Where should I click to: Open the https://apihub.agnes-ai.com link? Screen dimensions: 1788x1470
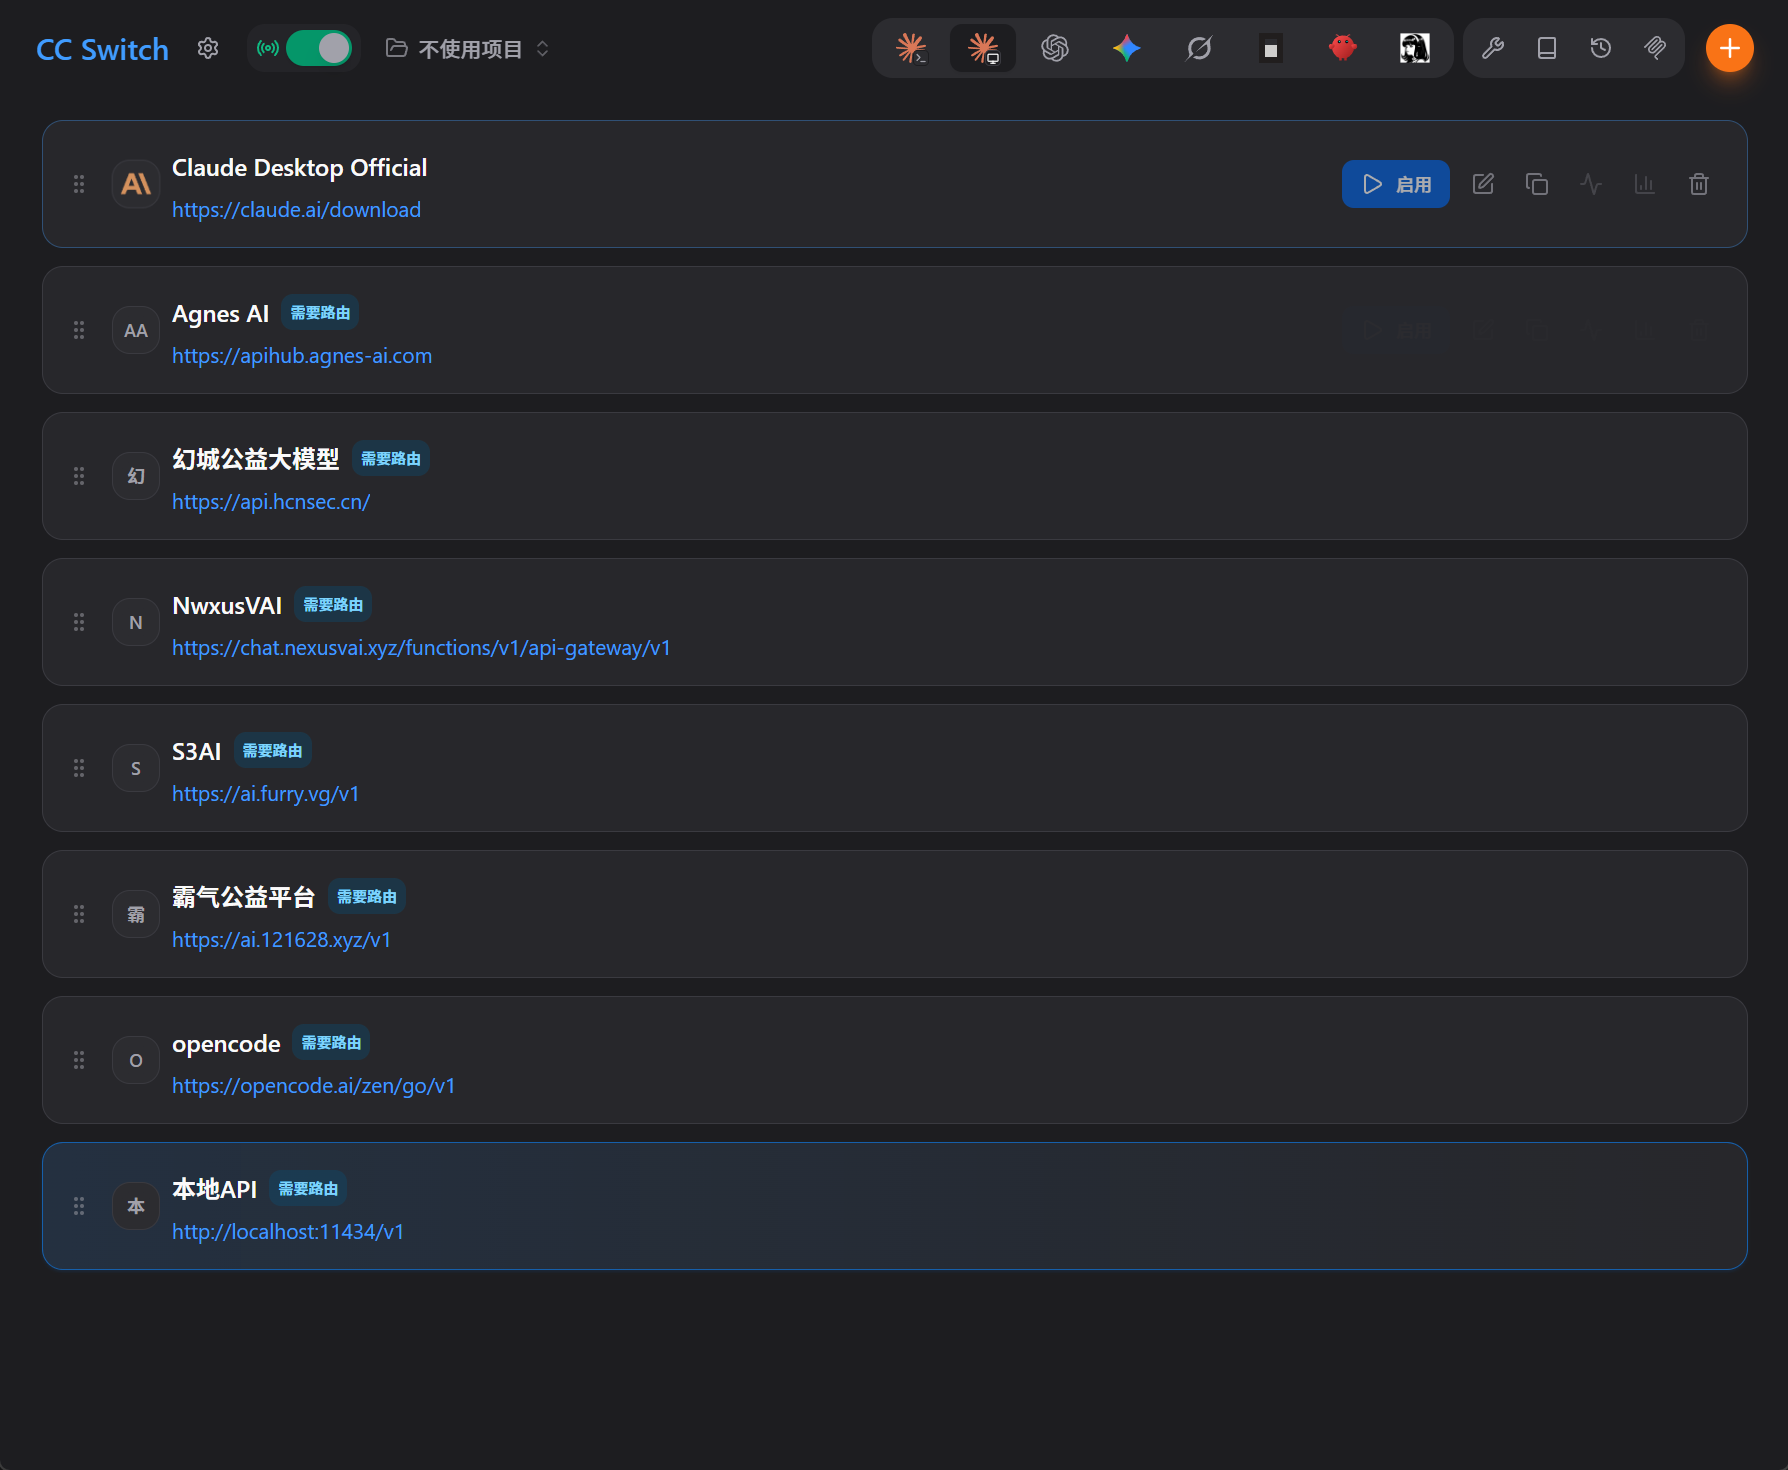pyautogui.click(x=302, y=356)
